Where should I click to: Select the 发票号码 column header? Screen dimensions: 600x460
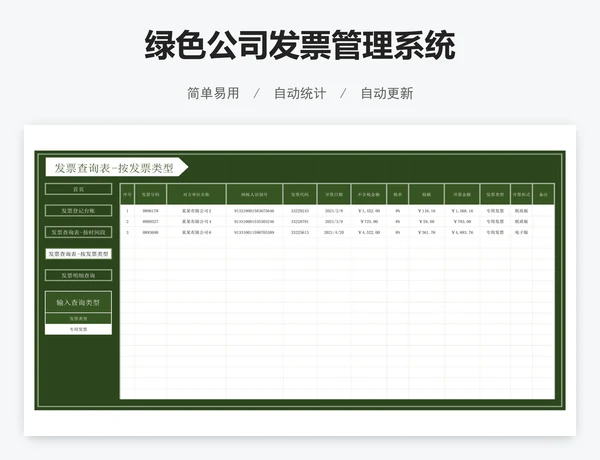click(x=151, y=194)
